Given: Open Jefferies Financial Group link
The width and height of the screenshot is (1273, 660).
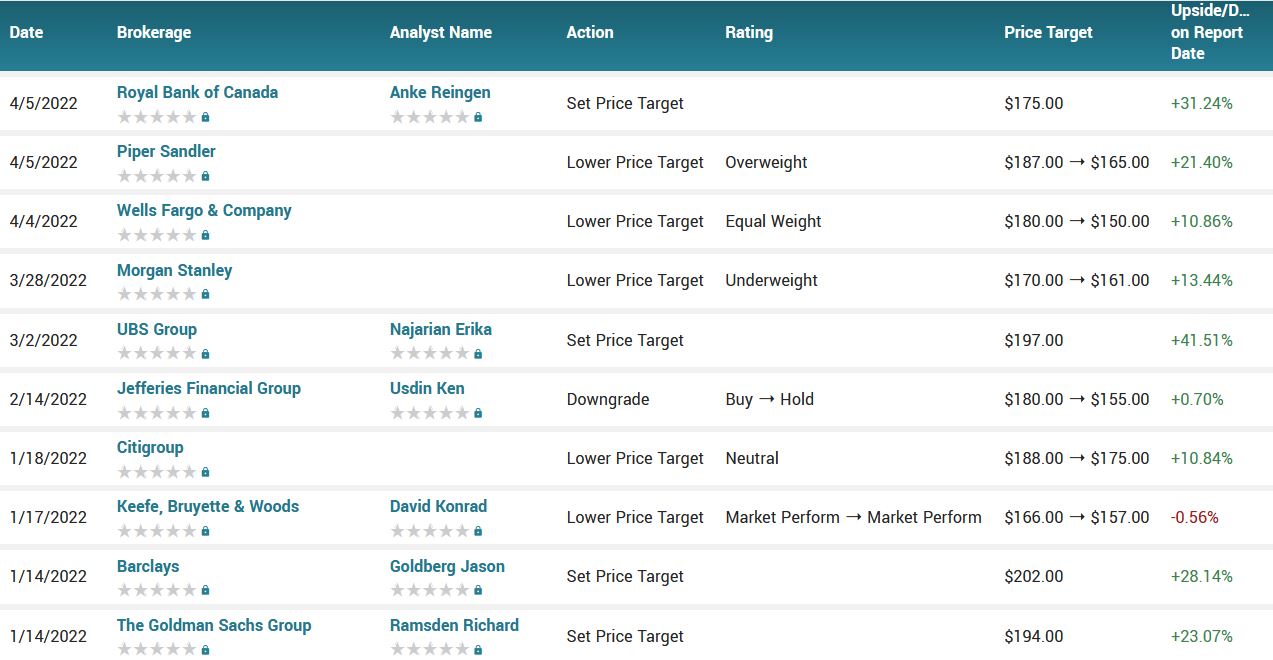Looking at the screenshot, I should coord(209,388).
